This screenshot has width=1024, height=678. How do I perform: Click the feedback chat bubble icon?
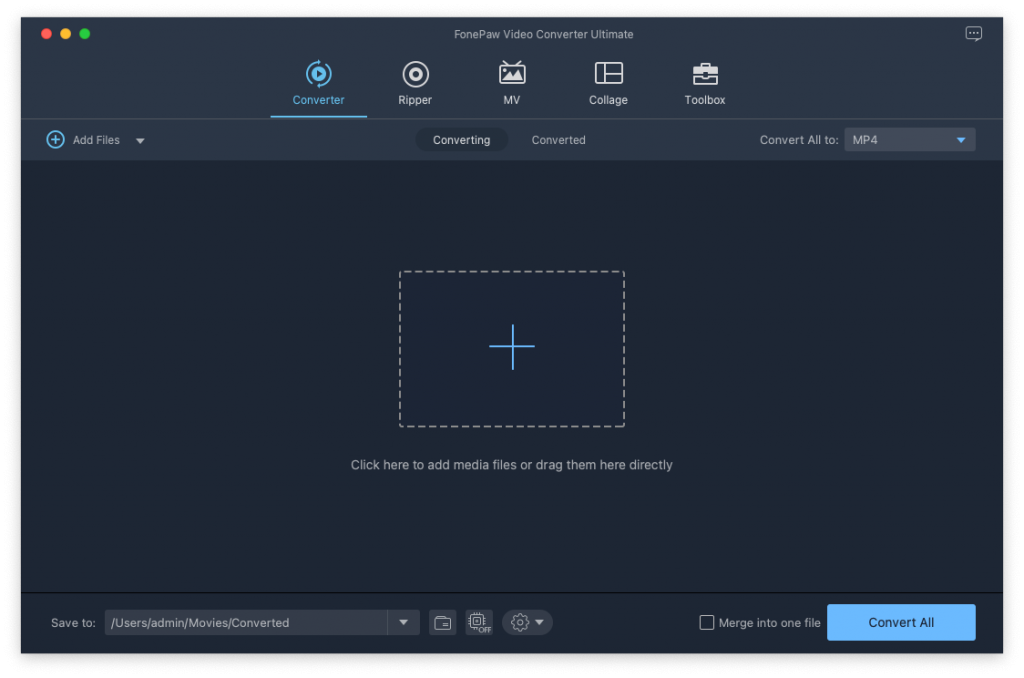973,33
